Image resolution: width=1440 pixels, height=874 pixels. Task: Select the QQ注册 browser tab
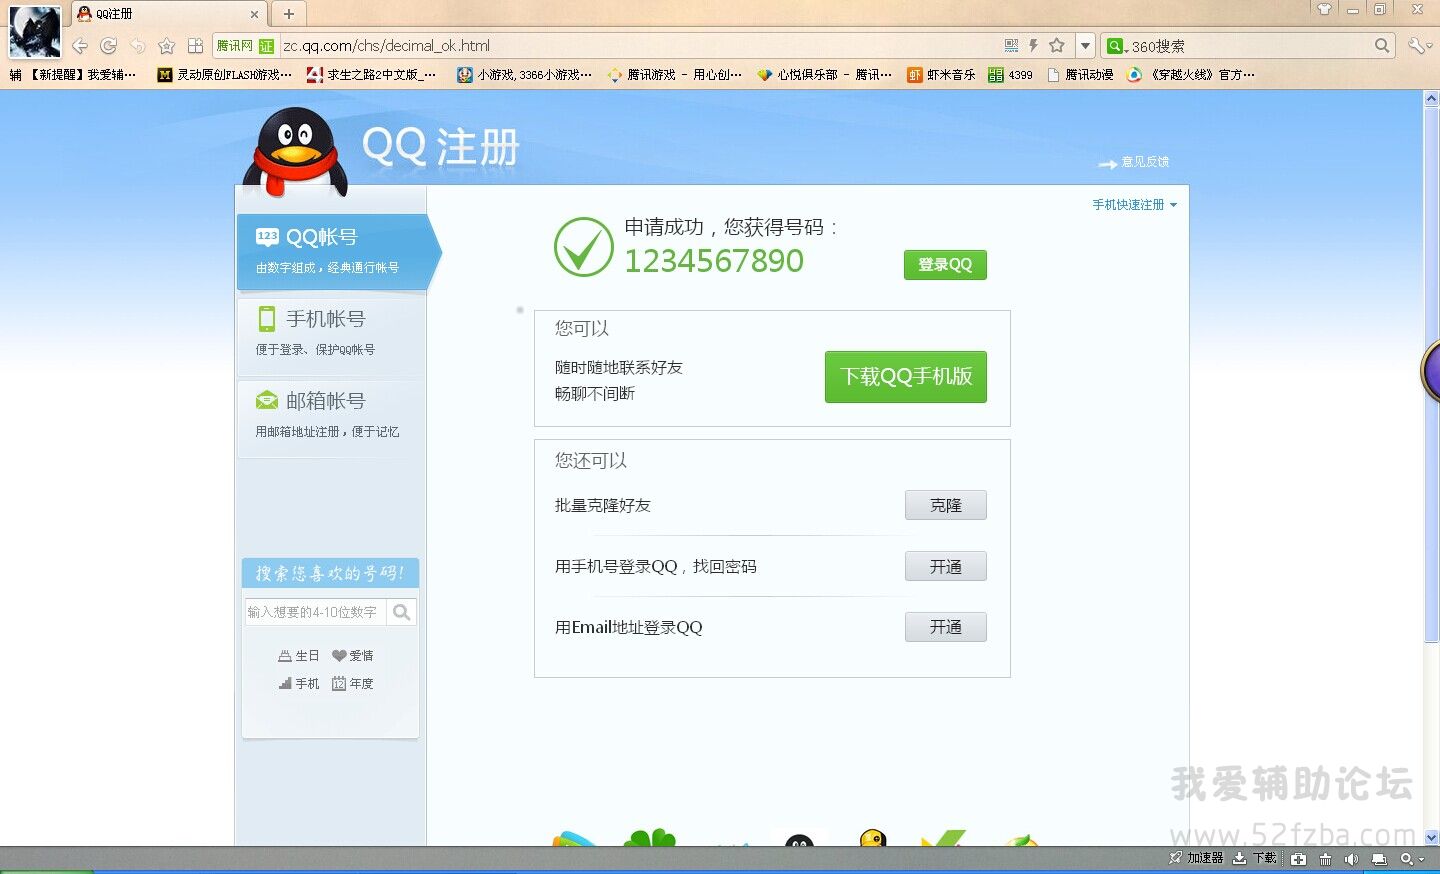pyautogui.click(x=168, y=14)
